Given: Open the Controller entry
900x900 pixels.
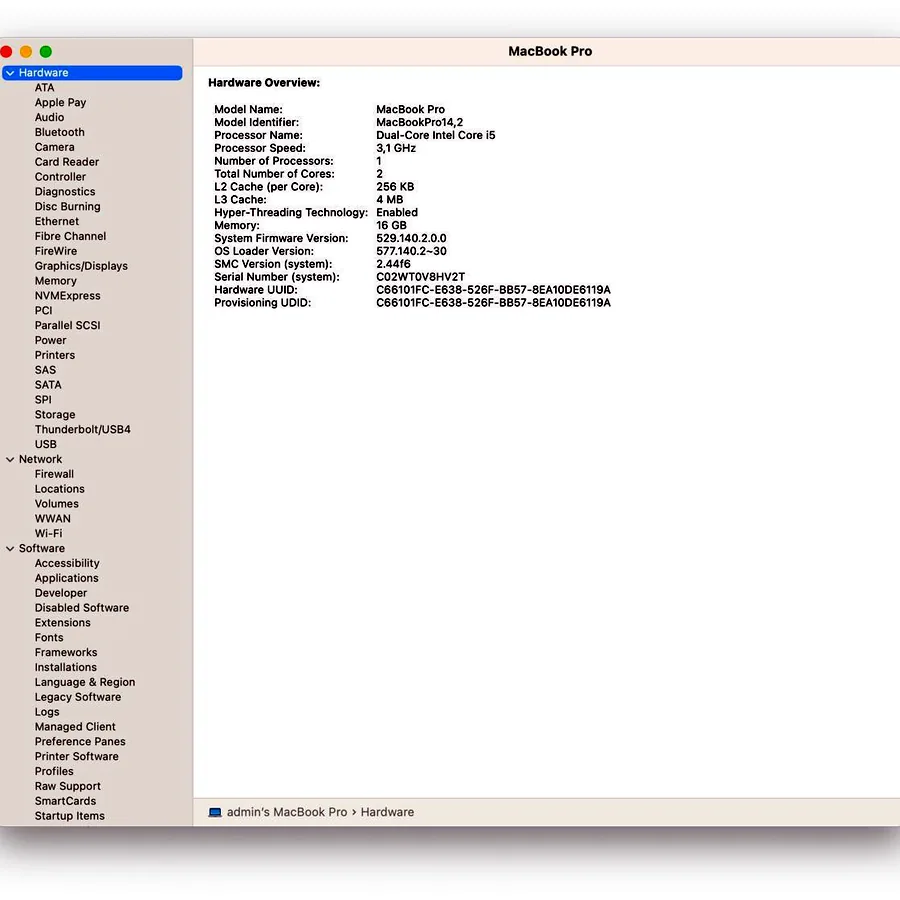Looking at the screenshot, I should point(60,177).
